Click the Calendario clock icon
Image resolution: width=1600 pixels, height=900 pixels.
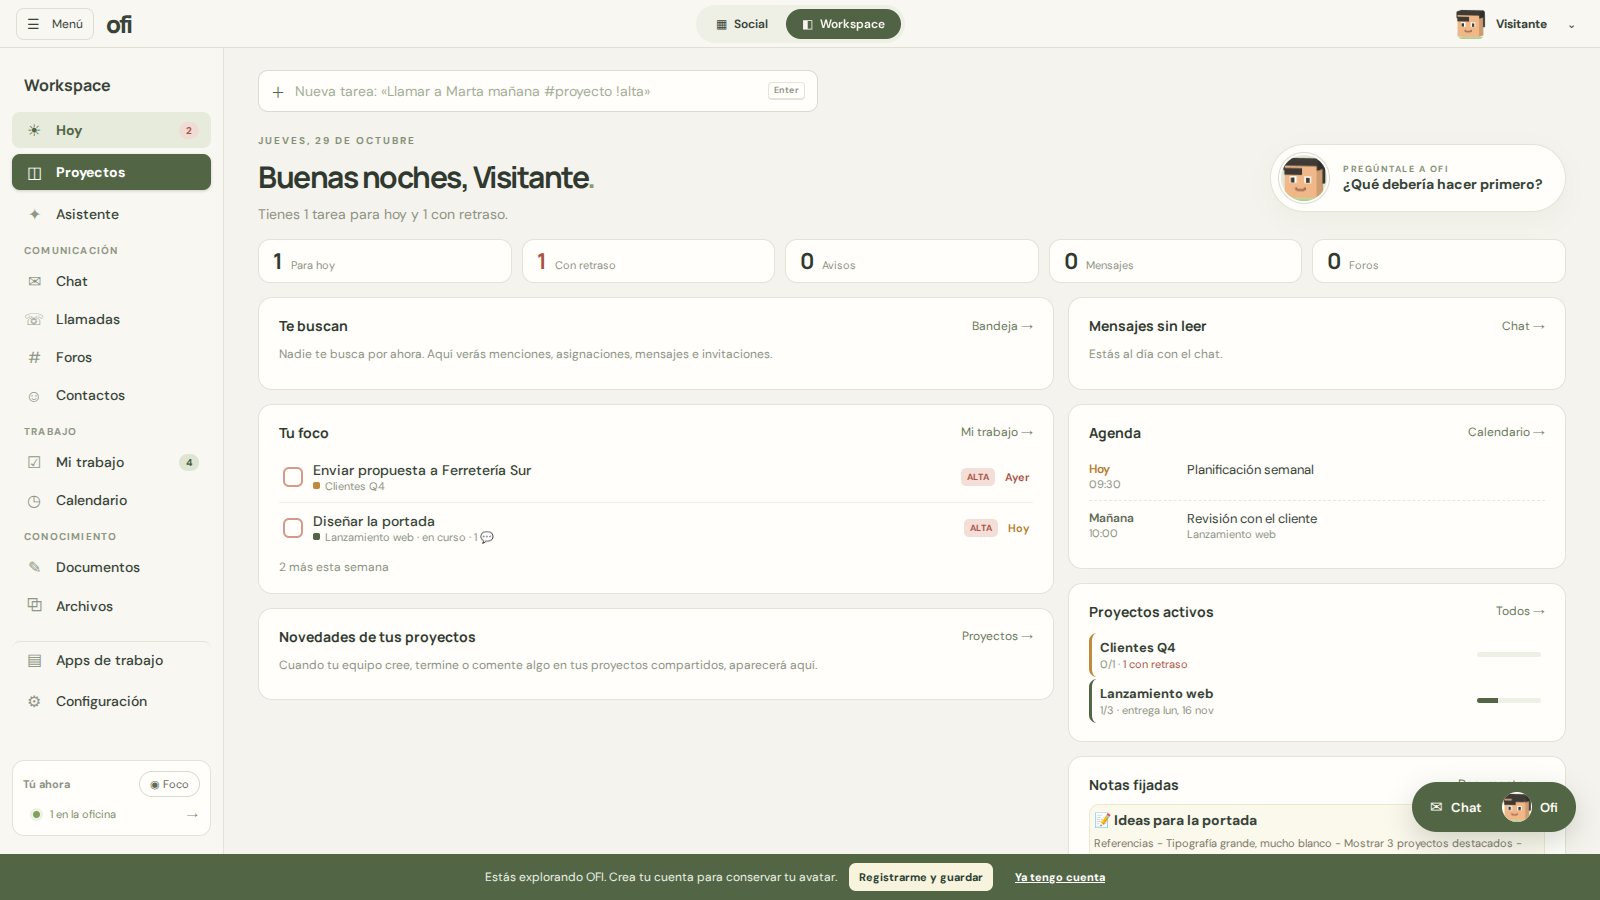[x=35, y=501]
